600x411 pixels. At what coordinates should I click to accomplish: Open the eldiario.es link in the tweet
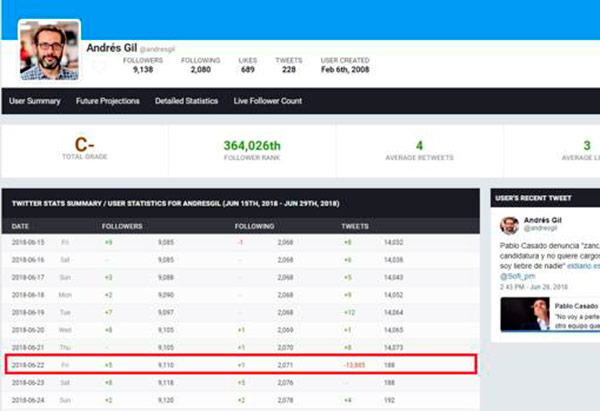coord(583,266)
